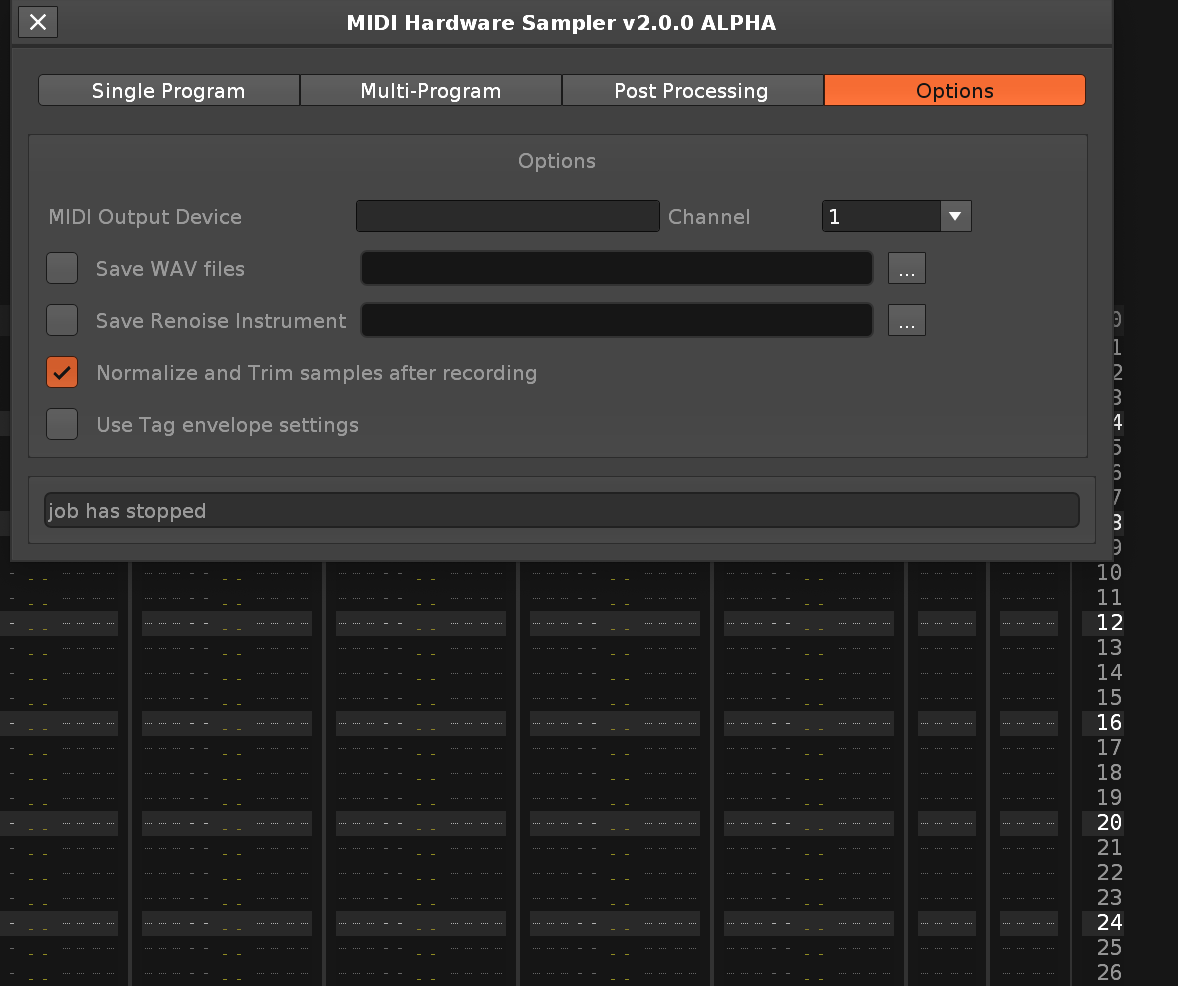The height and width of the screenshot is (986, 1178).
Task: Click line number 10 in the pattern editor
Action: click(x=1110, y=573)
